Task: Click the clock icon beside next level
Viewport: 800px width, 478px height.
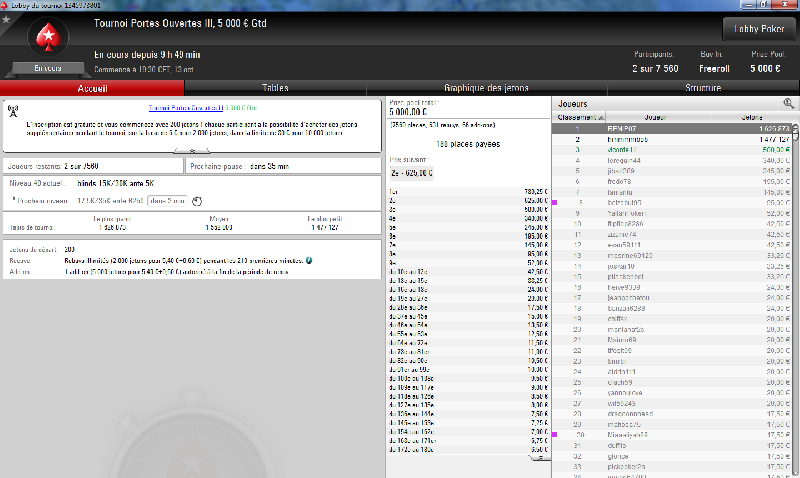Action: pyautogui.click(x=197, y=201)
